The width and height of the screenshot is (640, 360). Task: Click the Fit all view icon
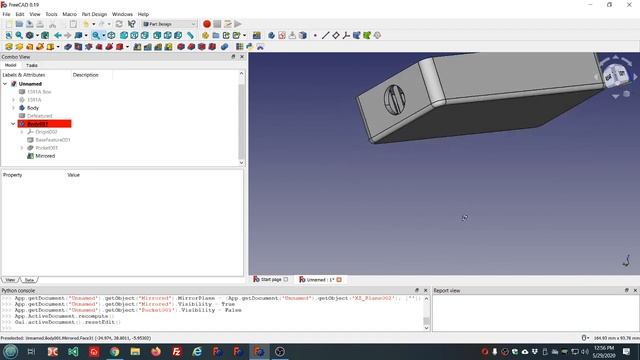(x=9, y=36)
